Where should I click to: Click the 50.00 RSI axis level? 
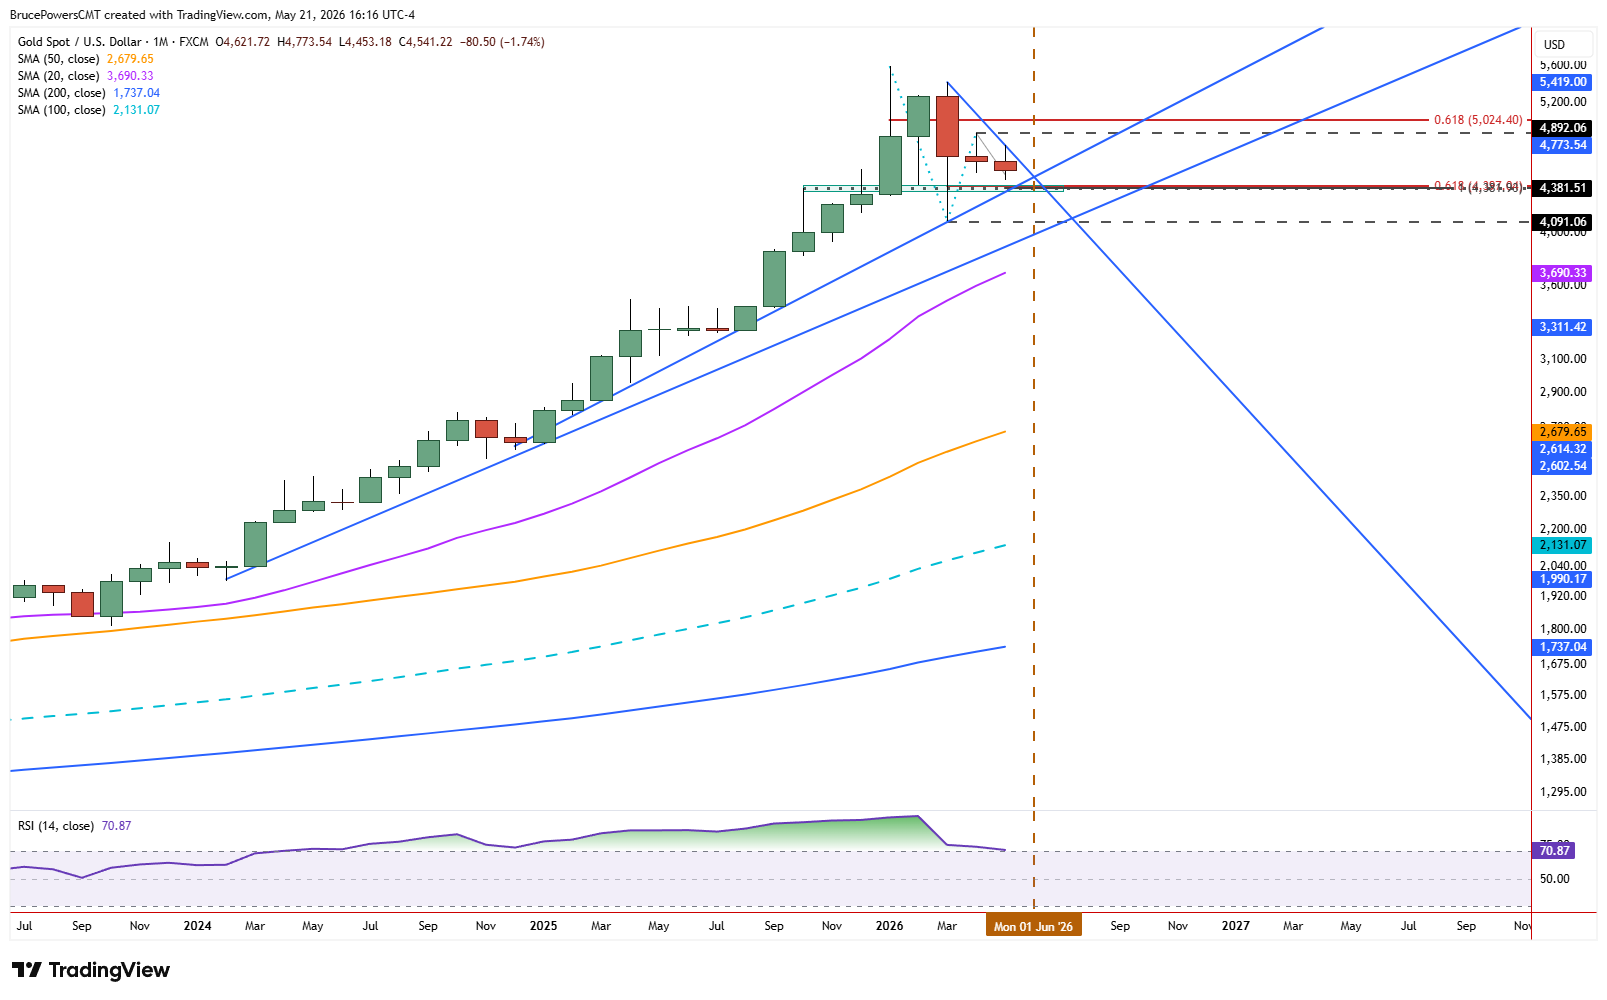tap(1554, 879)
